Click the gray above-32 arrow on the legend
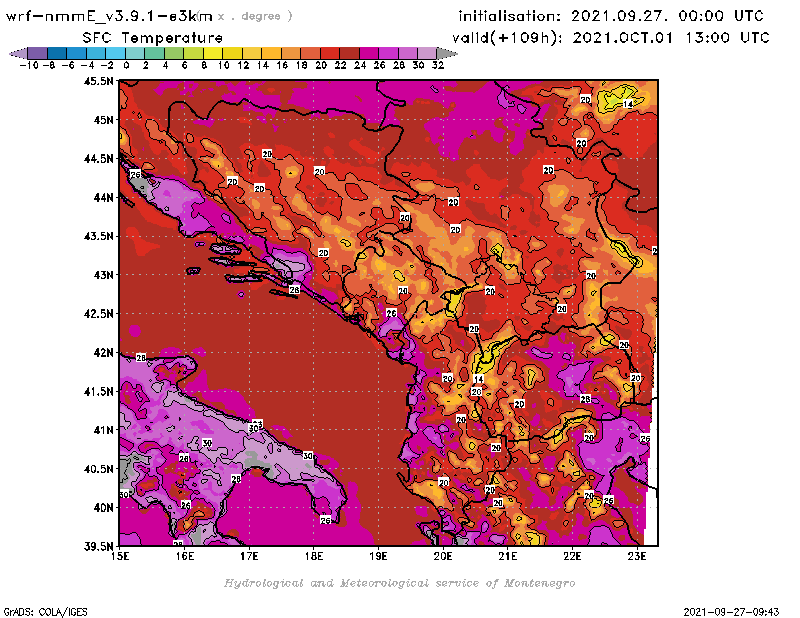This screenshot has height=618, width=800. pos(447,53)
